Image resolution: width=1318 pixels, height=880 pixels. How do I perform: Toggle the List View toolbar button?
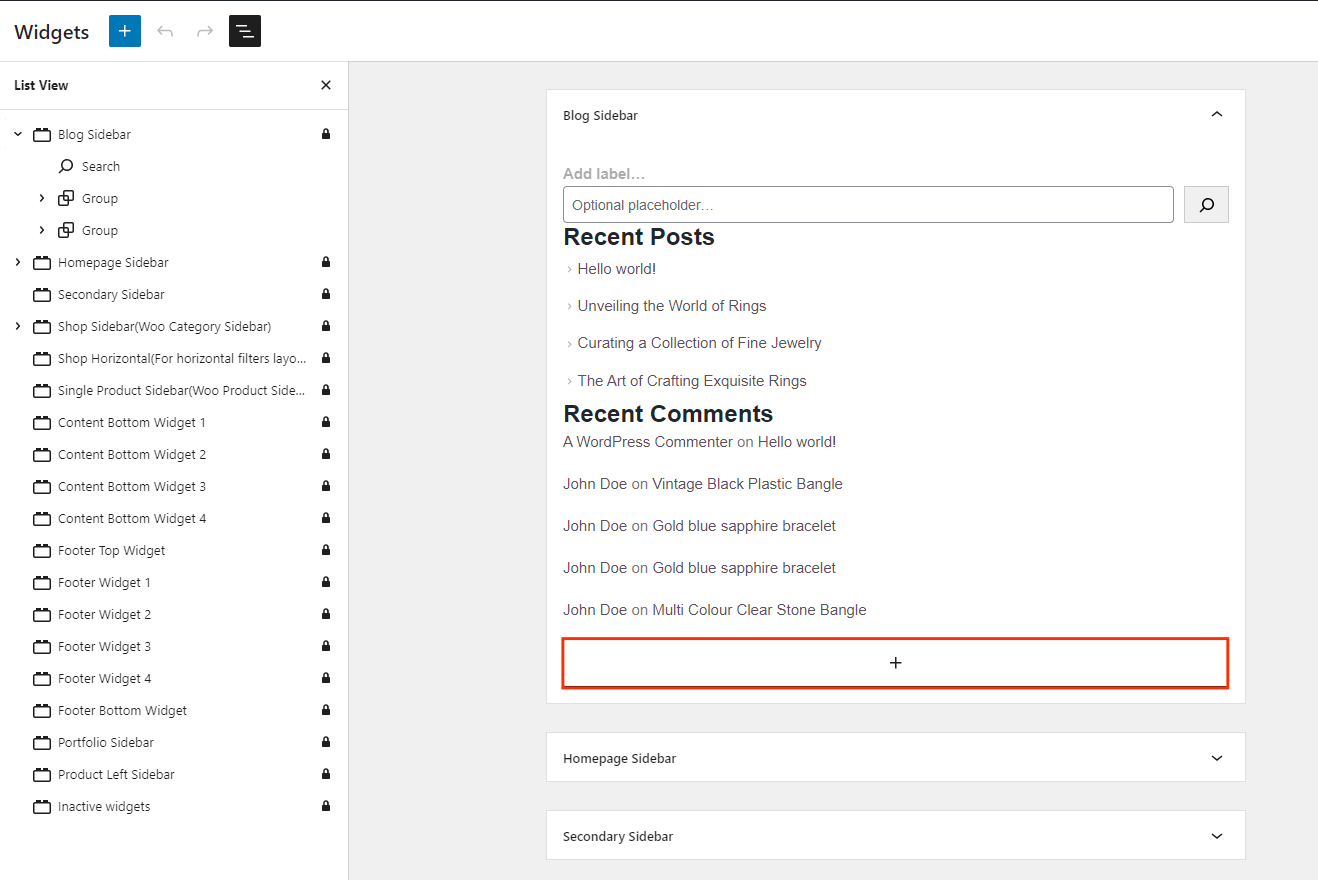(x=245, y=31)
